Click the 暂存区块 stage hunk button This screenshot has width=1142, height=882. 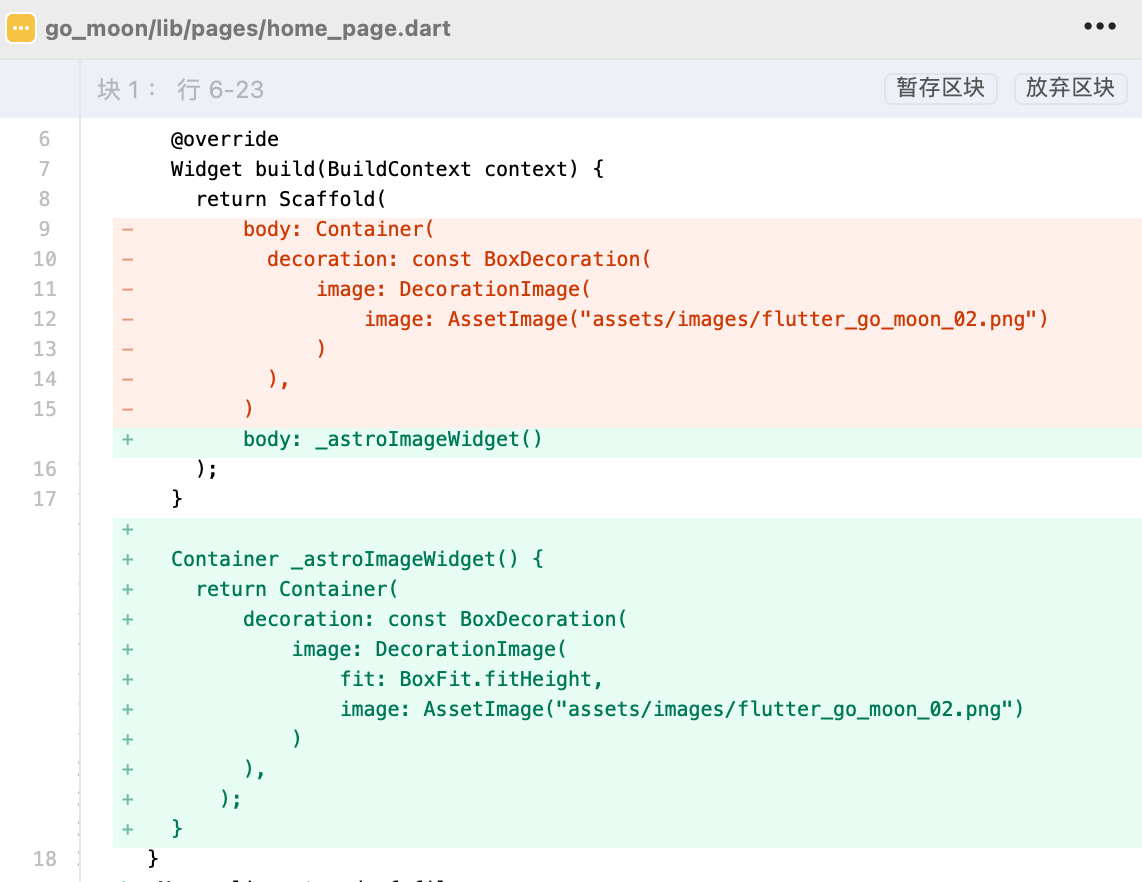(x=940, y=88)
